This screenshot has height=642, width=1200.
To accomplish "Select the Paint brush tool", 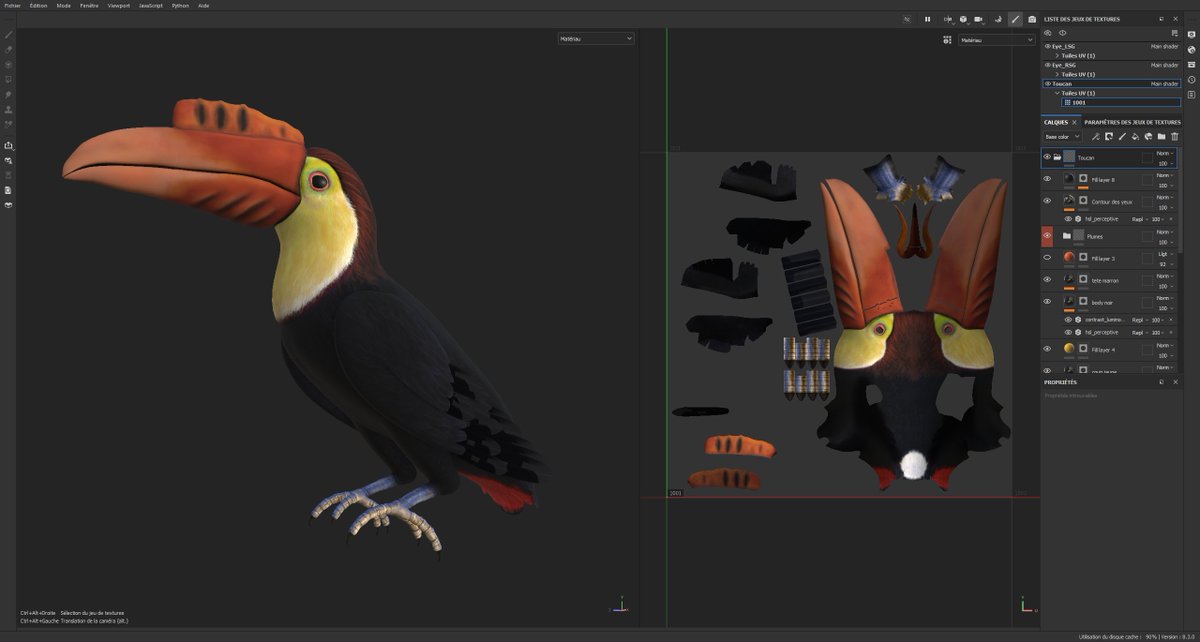I will (9, 35).
